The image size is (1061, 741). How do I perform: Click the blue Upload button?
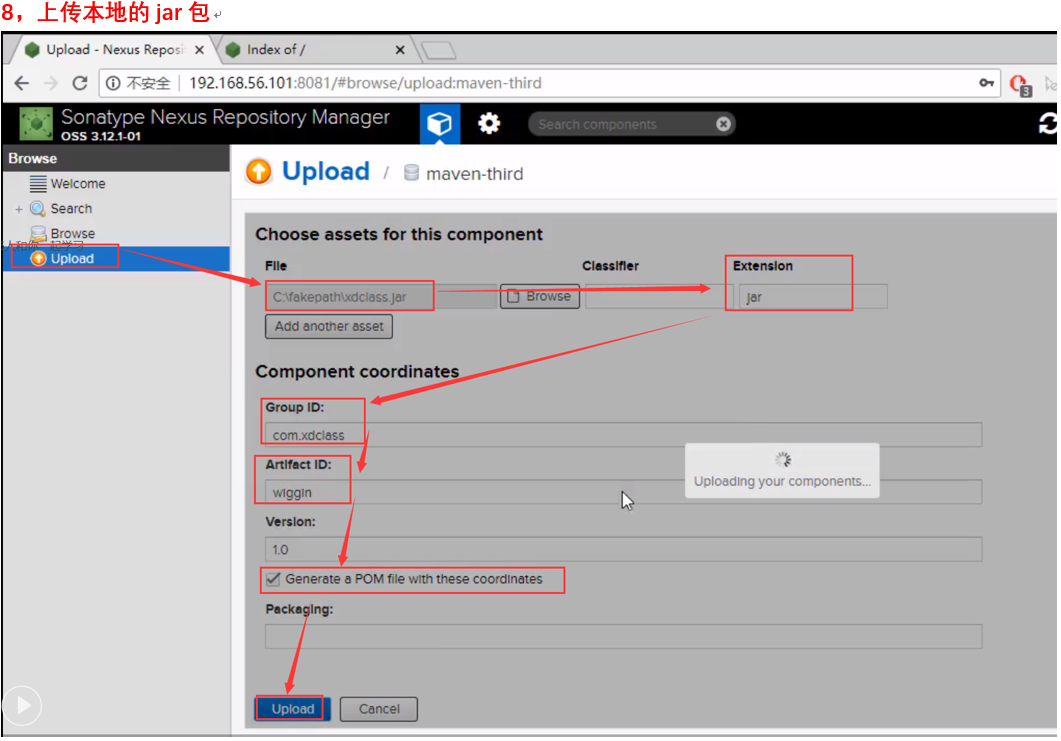point(292,709)
